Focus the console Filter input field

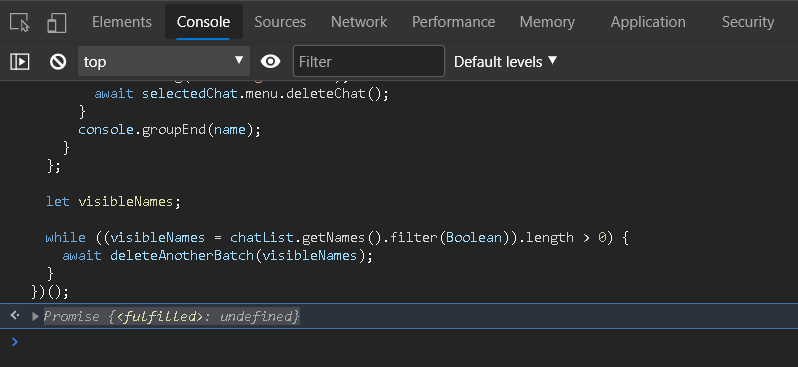click(x=369, y=62)
